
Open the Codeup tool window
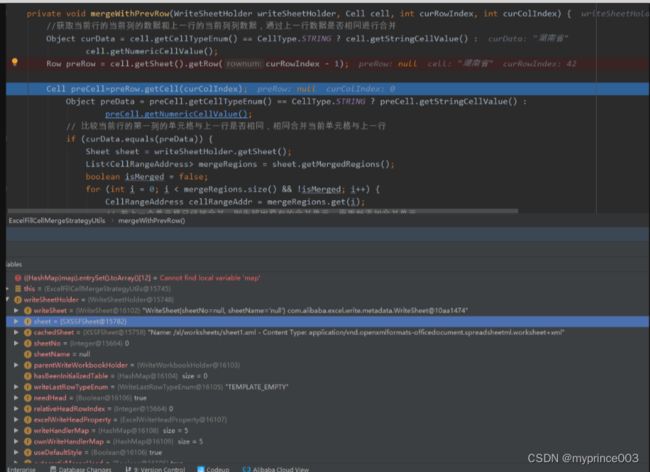pos(213,469)
